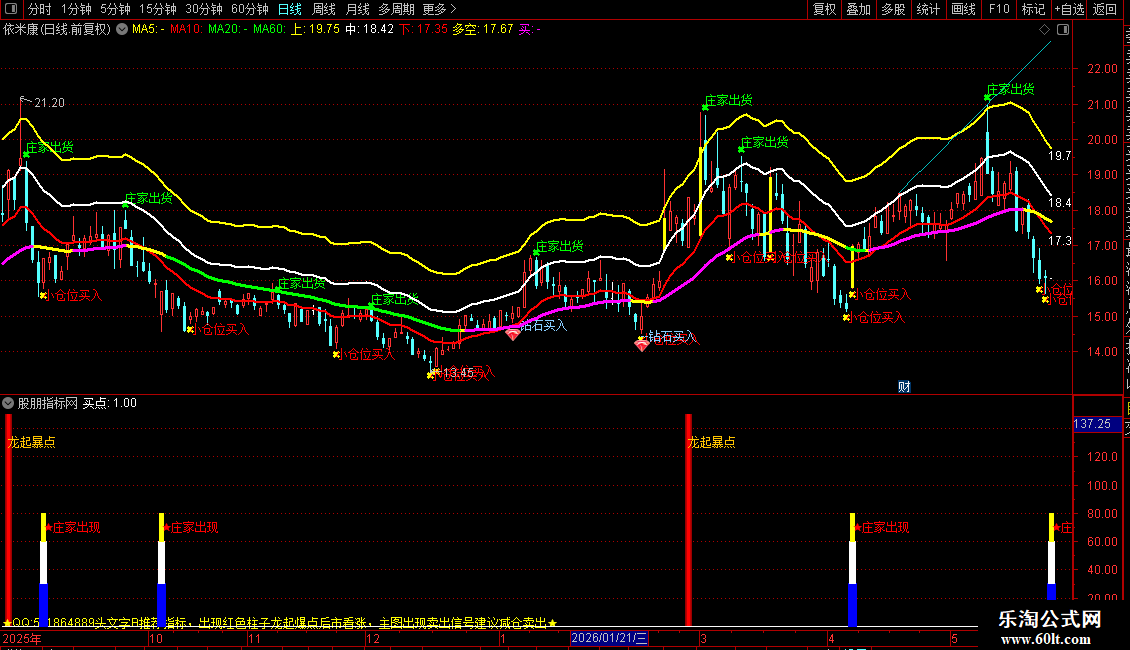Switch to 分时 chart tab
The image size is (1130, 650).
[x=40, y=9]
